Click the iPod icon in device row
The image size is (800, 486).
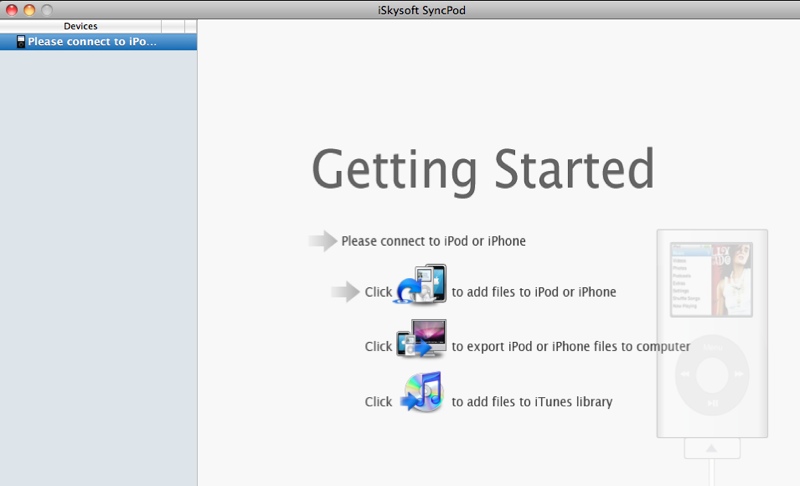pyautogui.click(x=21, y=42)
